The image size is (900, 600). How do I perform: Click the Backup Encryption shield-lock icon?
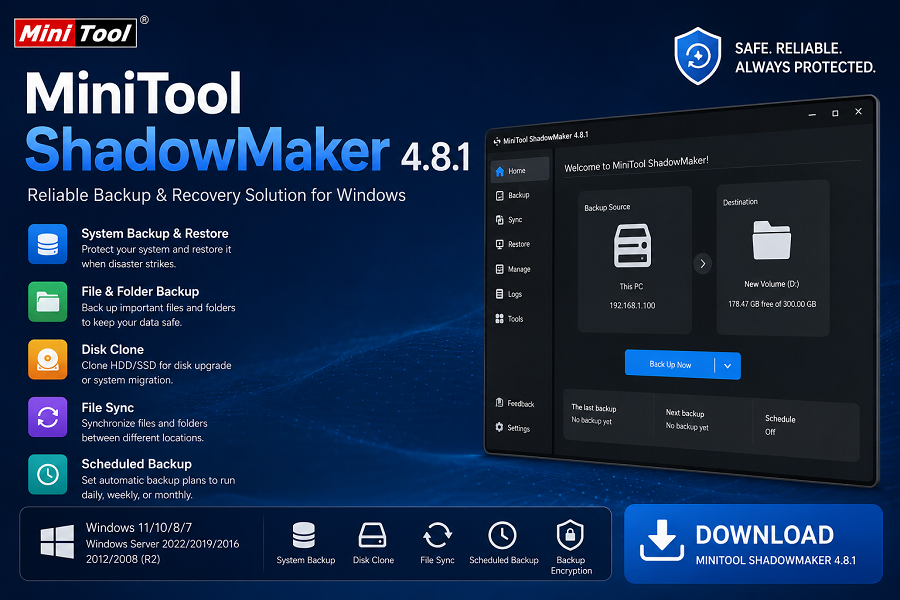570,535
